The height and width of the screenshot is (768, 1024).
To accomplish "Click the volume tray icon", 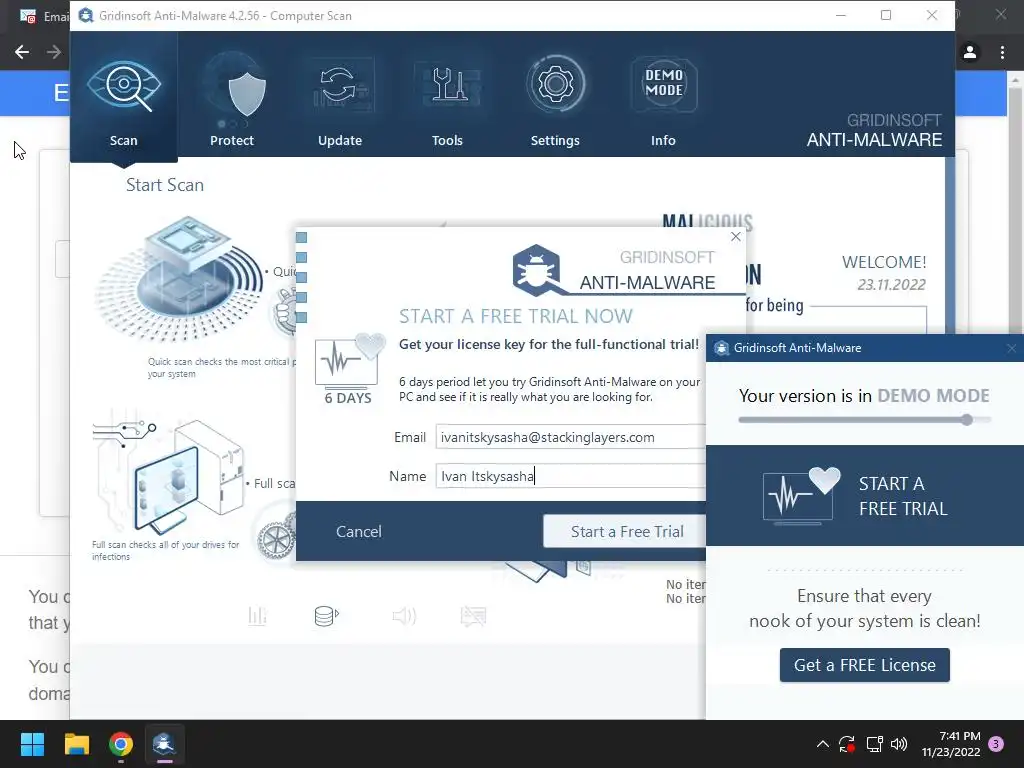I will click(899, 744).
